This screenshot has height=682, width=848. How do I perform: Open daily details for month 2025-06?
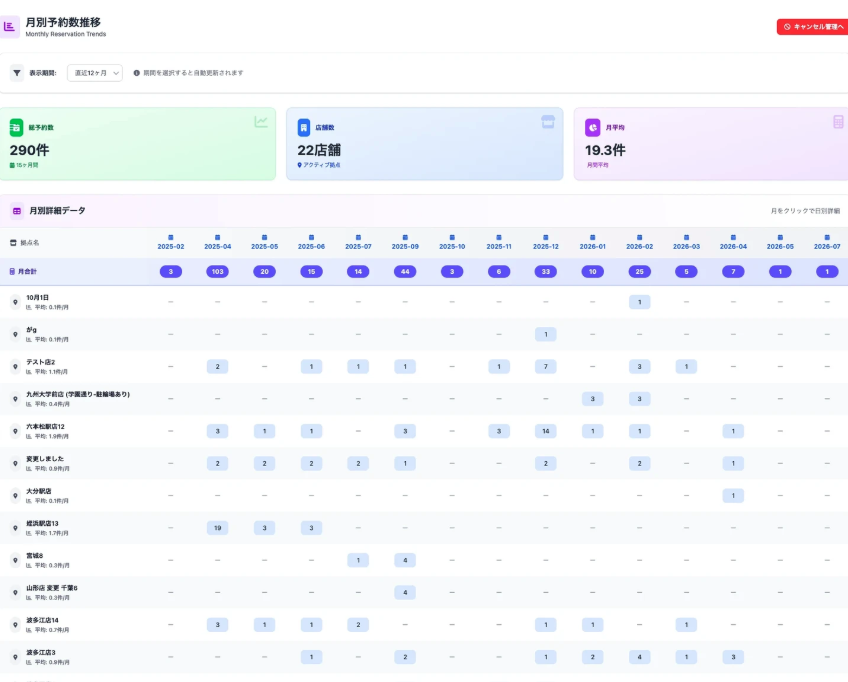312,243
